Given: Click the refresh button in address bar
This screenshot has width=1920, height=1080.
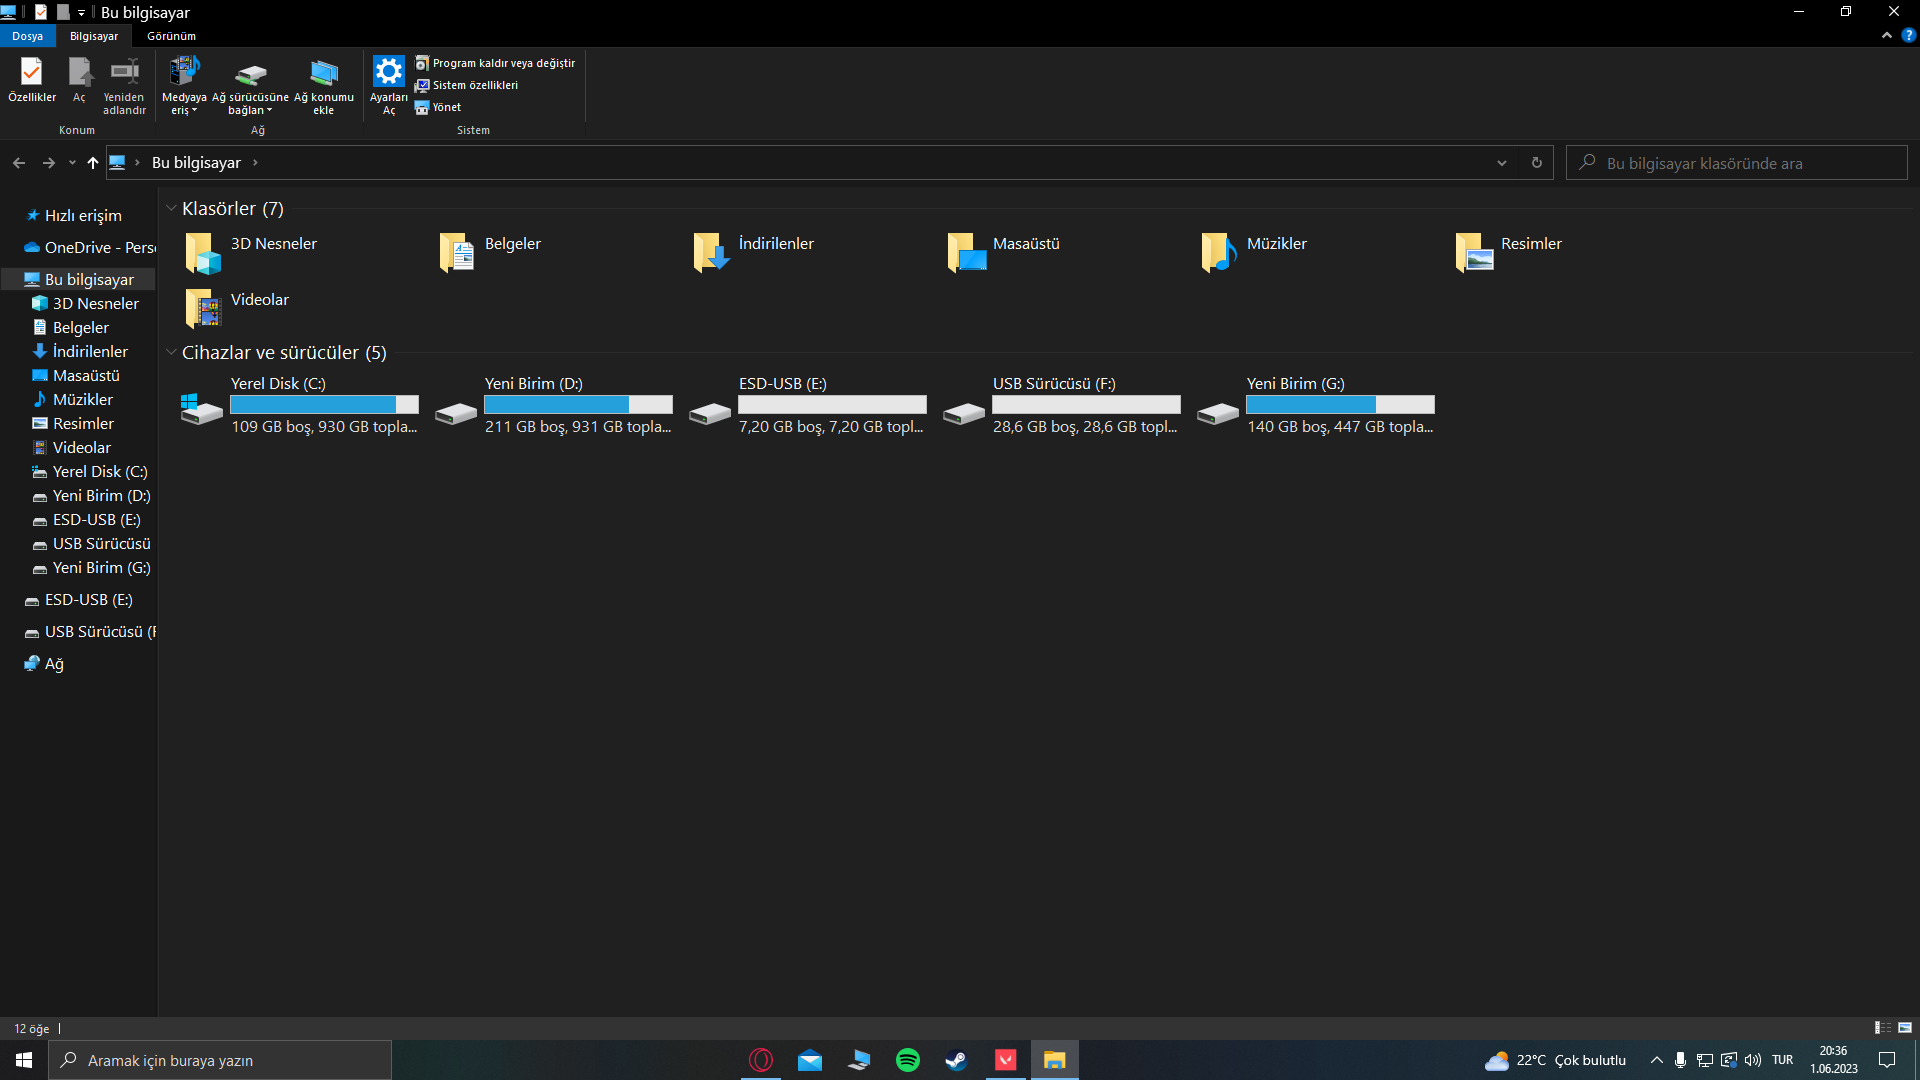Looking at the screenshot, I should coord(1537,163).
